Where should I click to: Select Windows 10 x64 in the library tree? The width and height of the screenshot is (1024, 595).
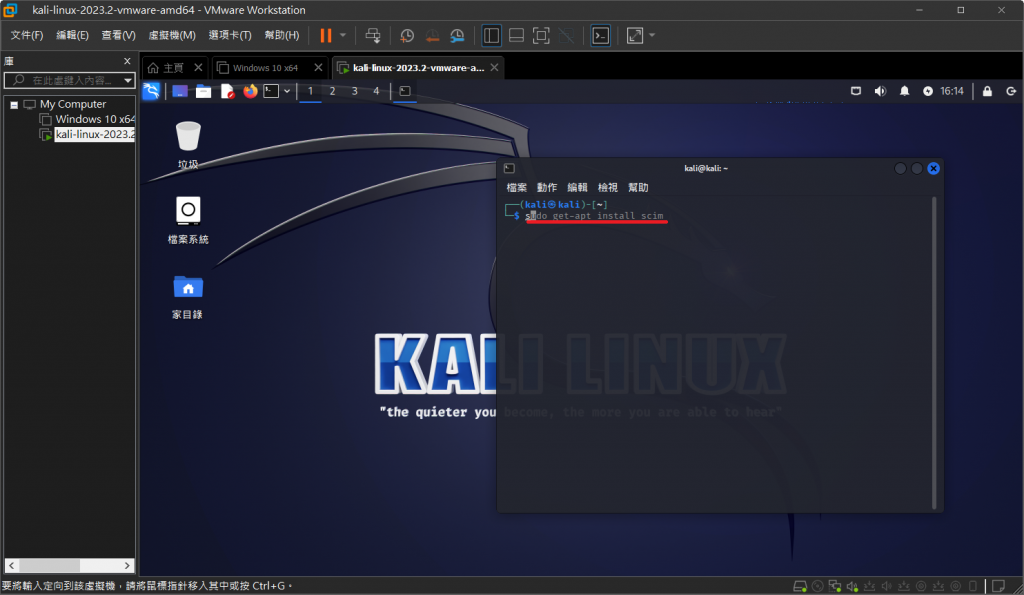[x=95, y=119]
